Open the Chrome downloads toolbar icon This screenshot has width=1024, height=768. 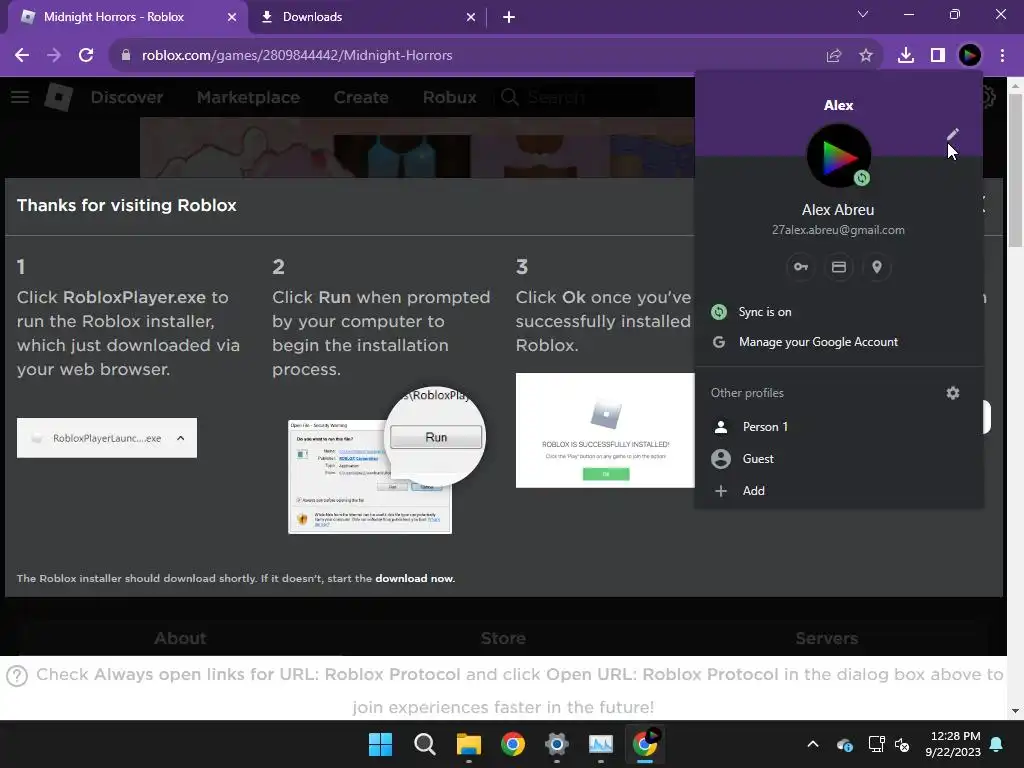[906, 56]
